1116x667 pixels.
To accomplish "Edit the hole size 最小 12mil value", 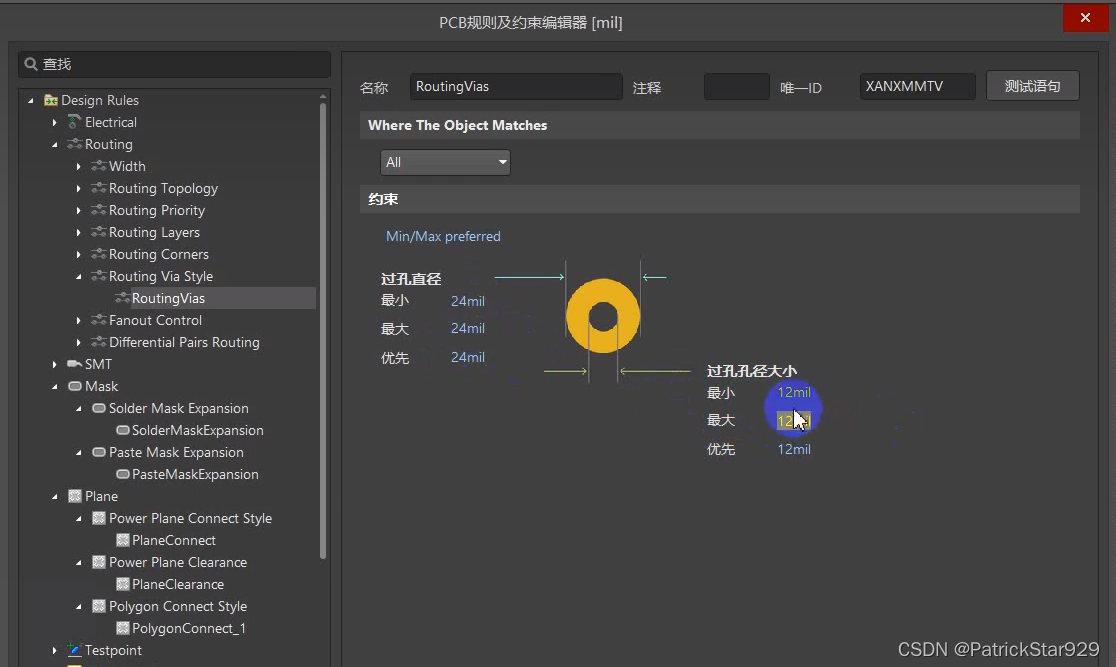I will pos(794,392).
